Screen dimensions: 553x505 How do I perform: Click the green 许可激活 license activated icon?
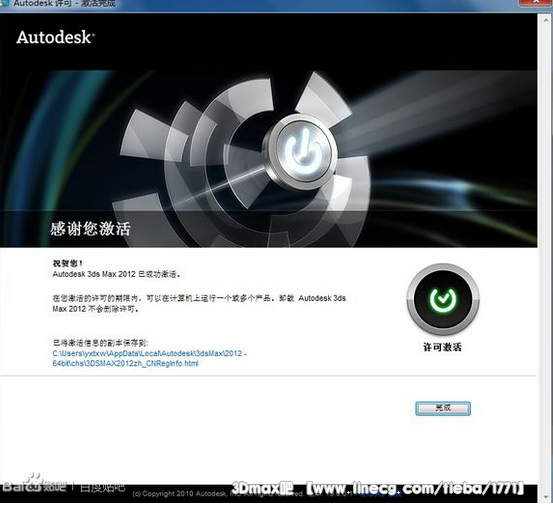tap(443, 299)
